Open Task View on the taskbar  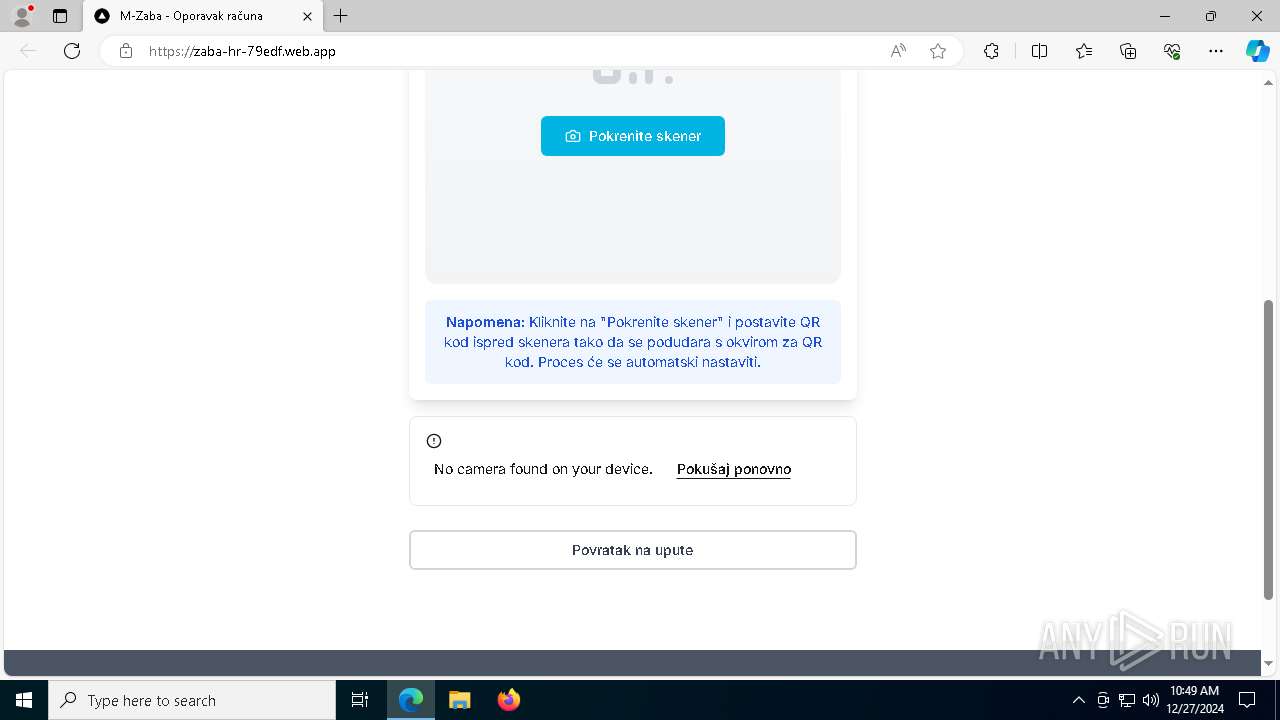point(360,700)
